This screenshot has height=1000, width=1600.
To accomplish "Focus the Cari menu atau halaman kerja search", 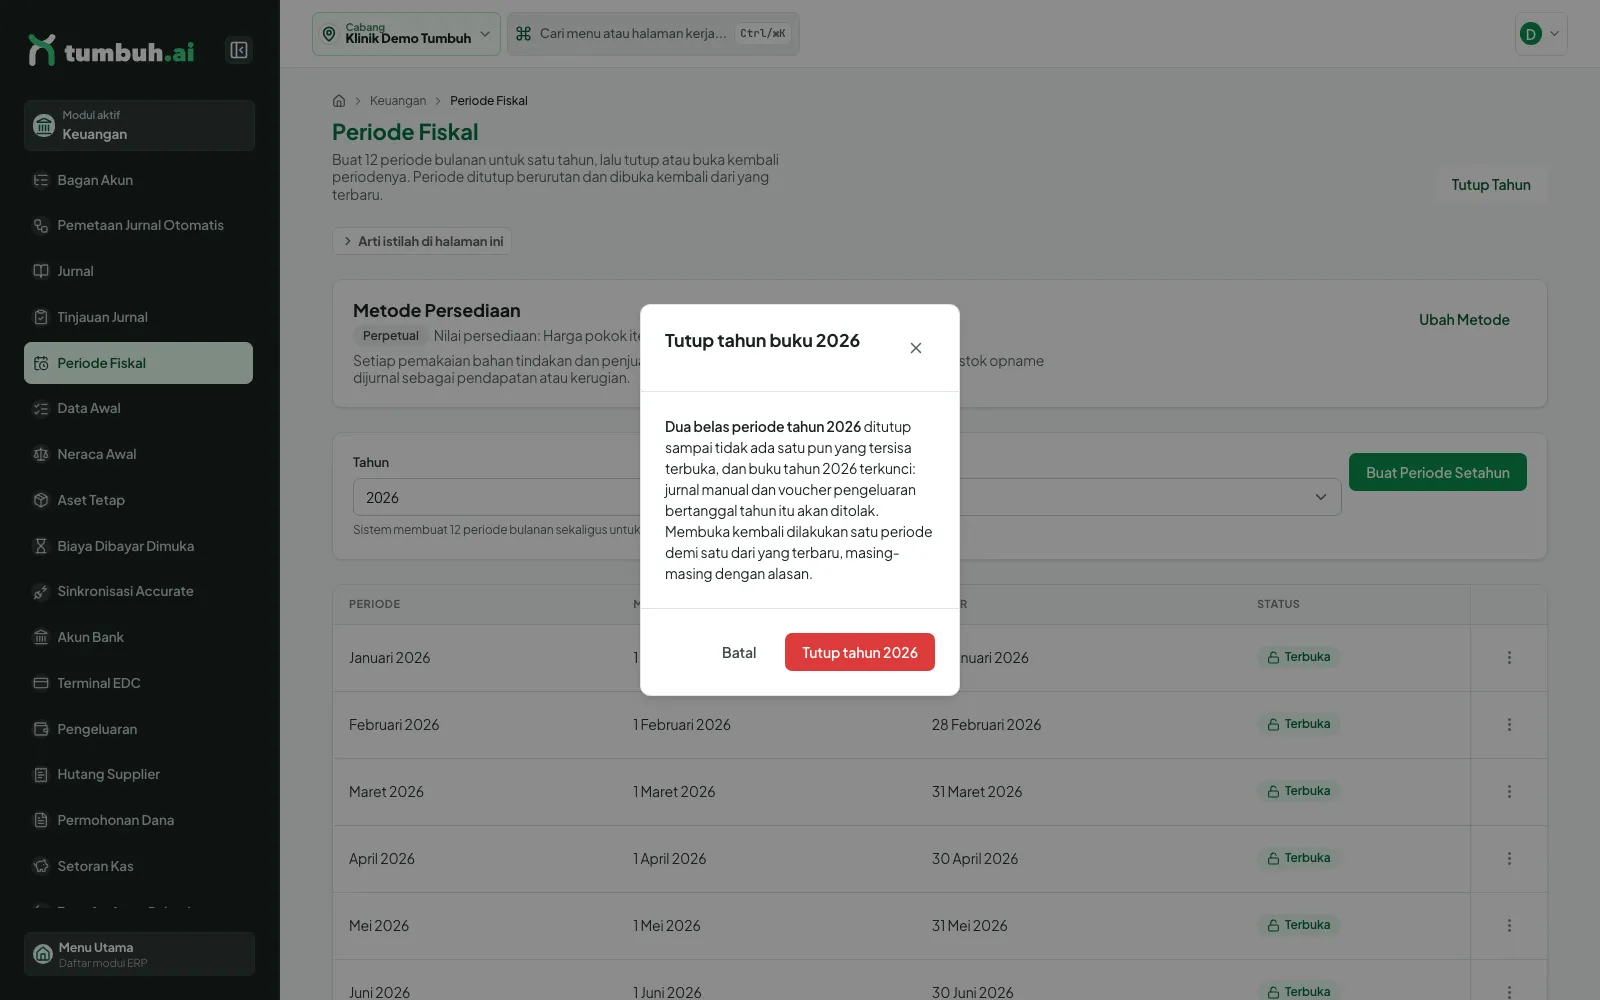I will click(653, 34).
